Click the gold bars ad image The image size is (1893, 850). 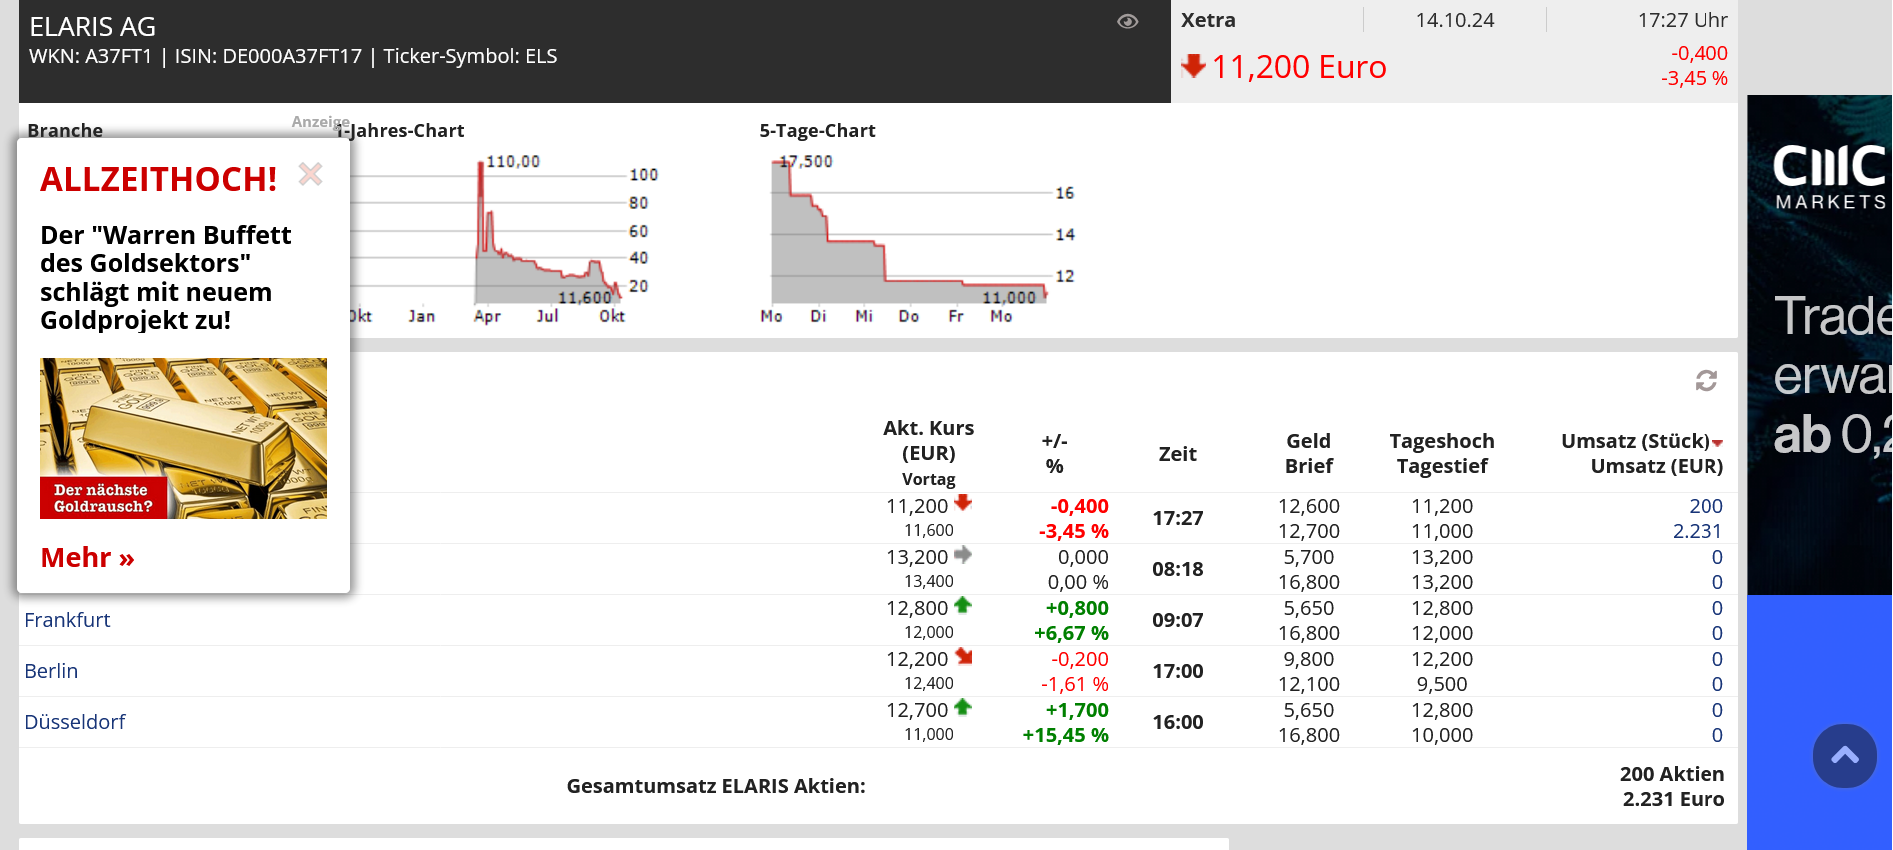coord(183,437)
